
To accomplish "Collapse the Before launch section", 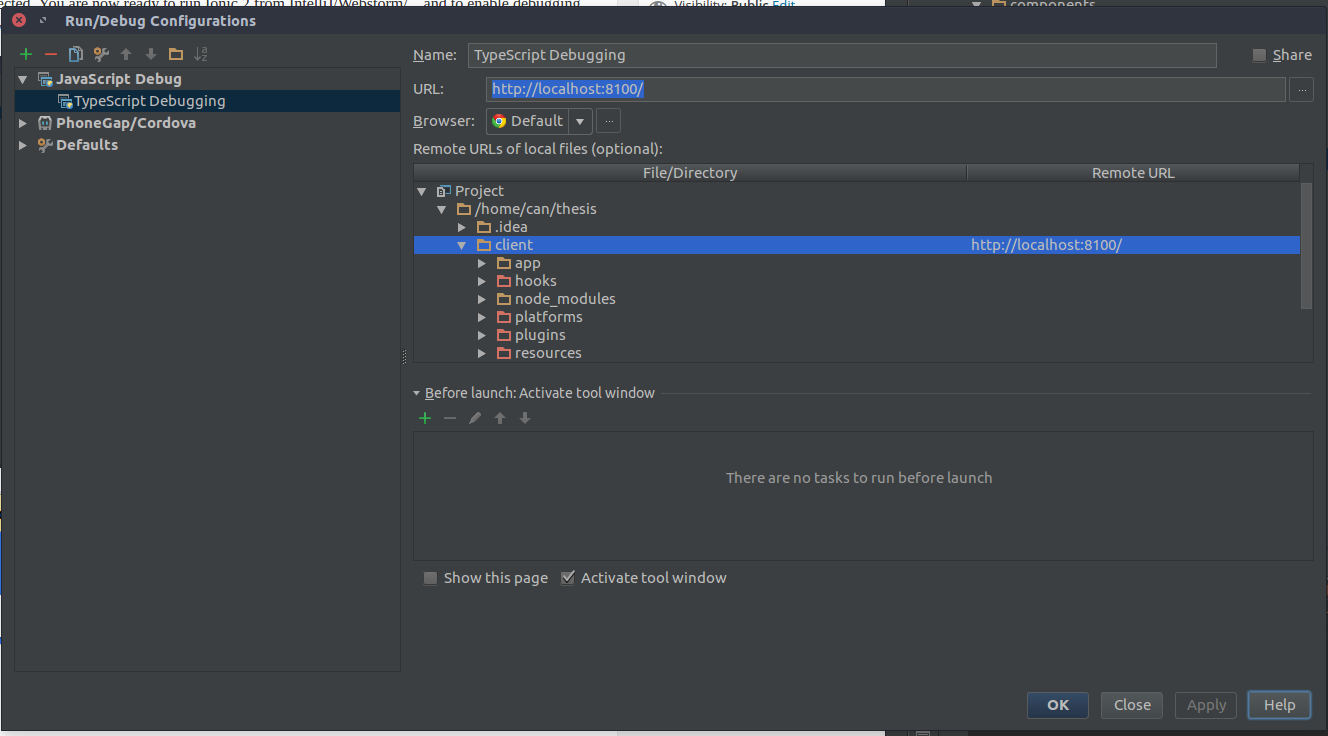I will coord(417,394).
